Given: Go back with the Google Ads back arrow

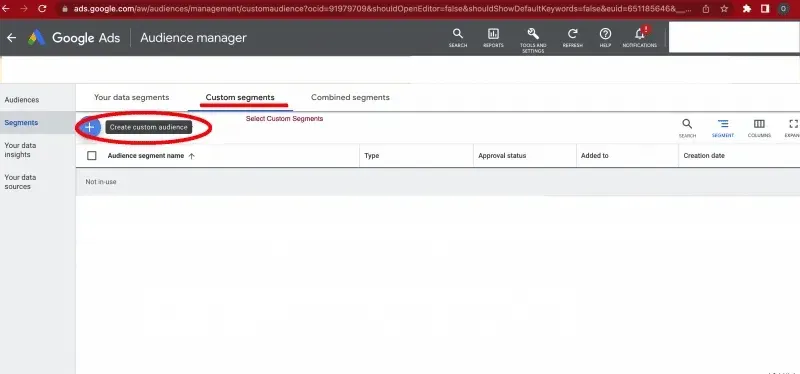Looking at the screenshot, I should pos(11,38).
